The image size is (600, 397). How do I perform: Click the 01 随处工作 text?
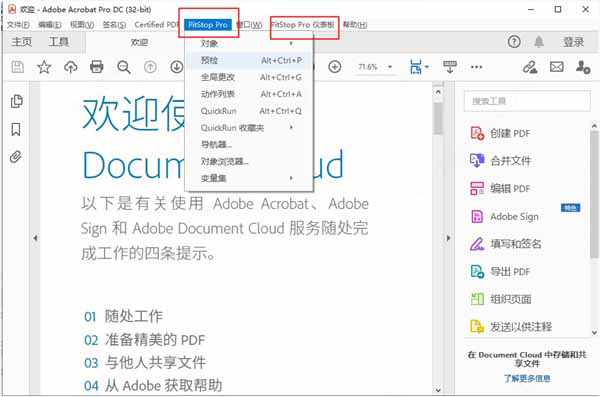pos(123,316)
